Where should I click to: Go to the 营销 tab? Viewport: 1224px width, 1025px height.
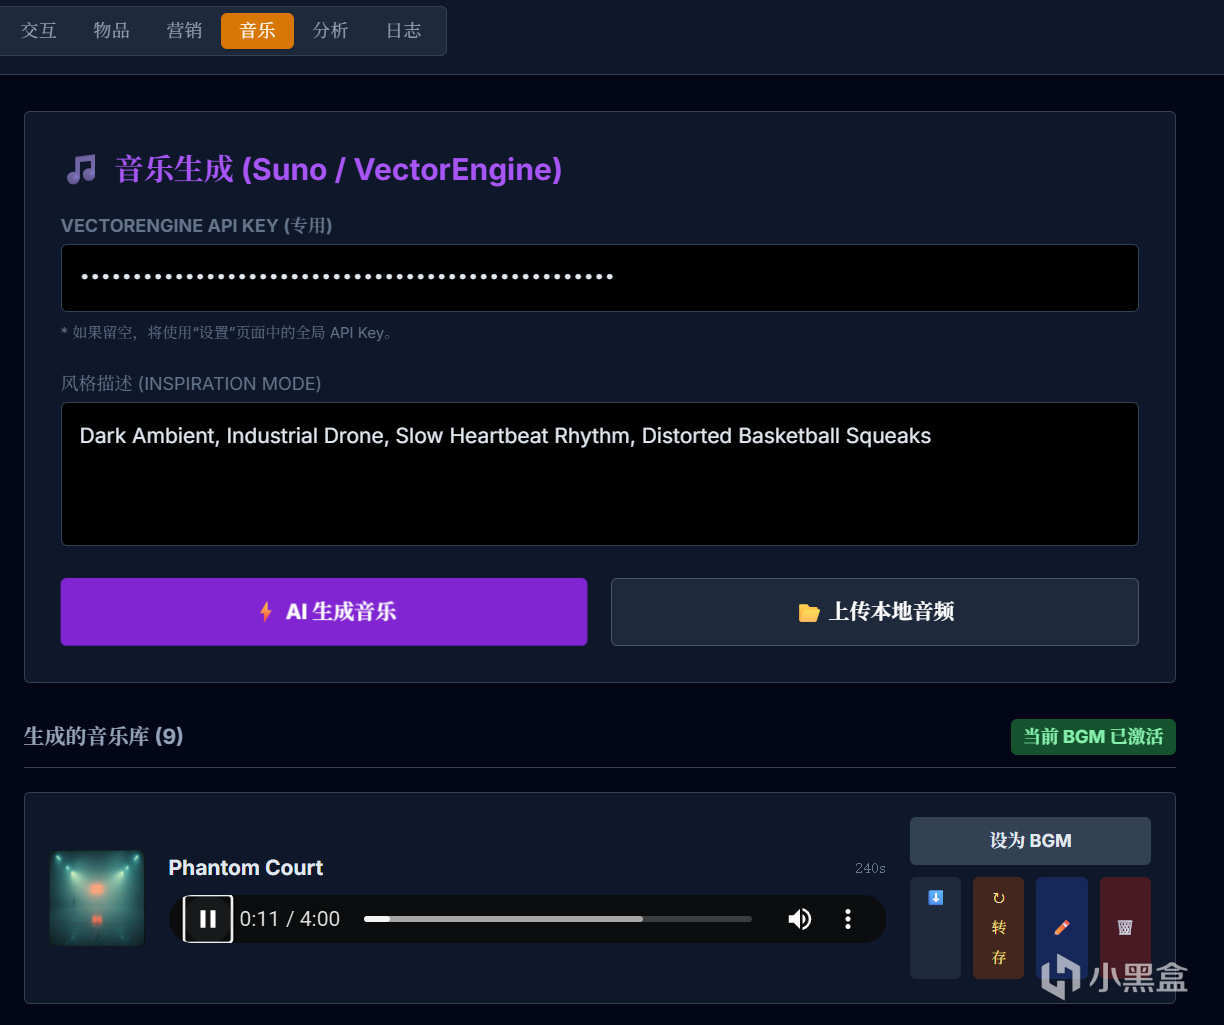click(x=184, y=31)
